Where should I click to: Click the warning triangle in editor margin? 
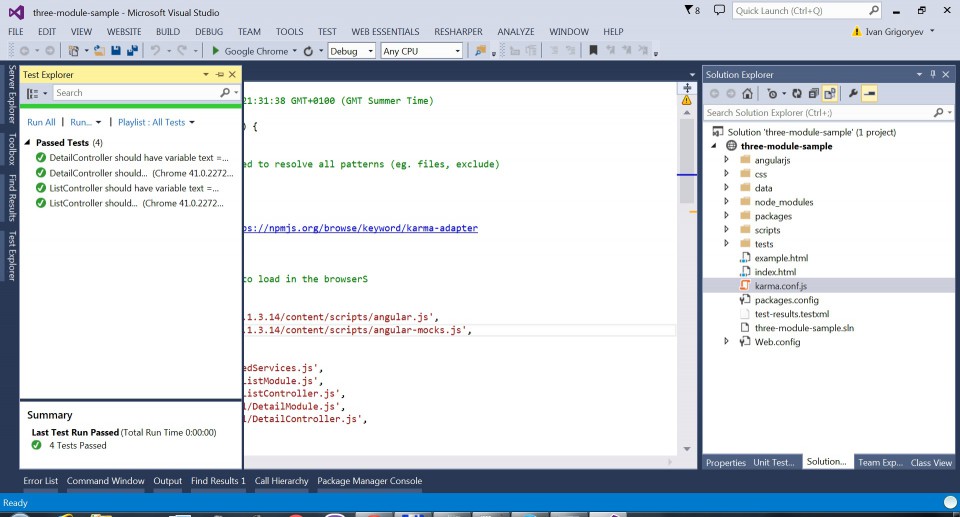(686, 100)
